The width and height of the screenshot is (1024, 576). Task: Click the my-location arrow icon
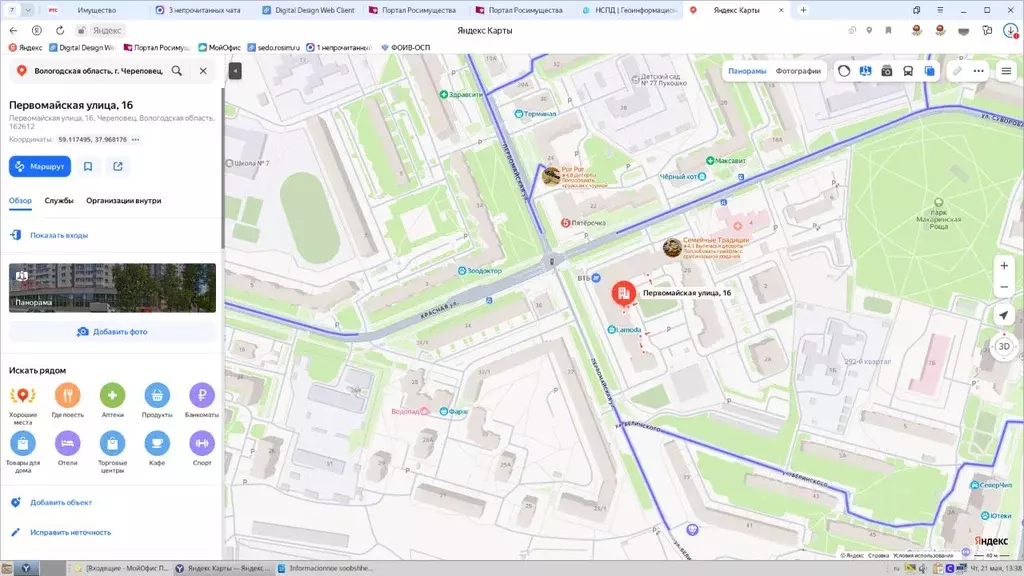(x=1004, y=315)
